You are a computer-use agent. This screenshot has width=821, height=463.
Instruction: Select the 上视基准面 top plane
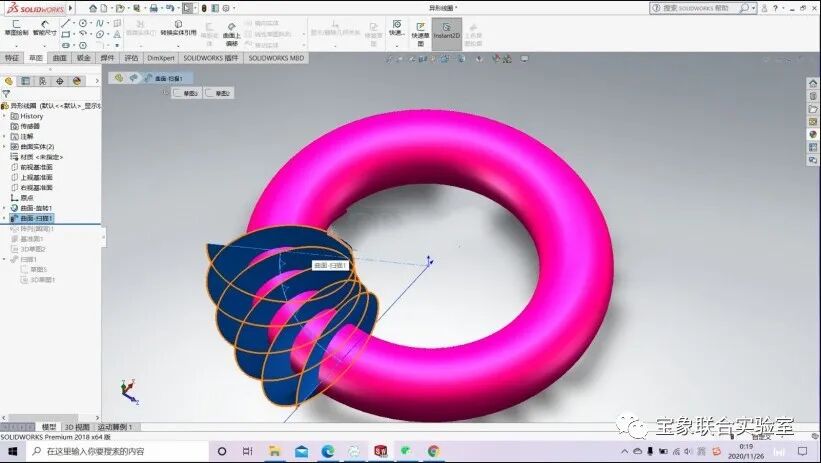[32, 177]
